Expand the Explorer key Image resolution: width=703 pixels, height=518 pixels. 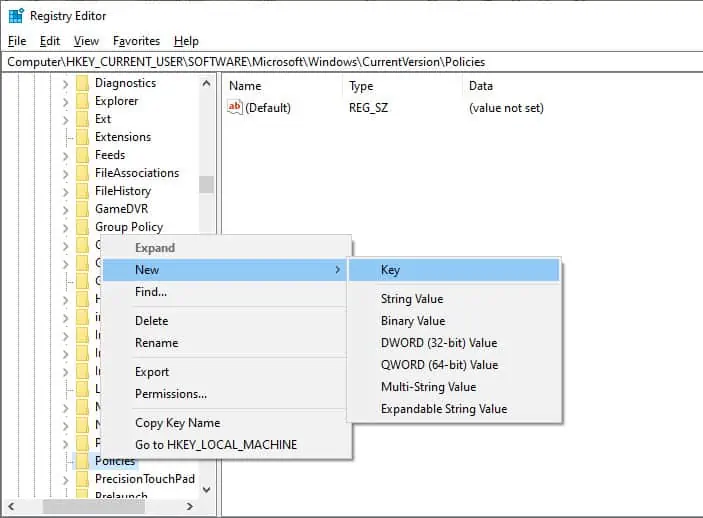coord(65,102)
